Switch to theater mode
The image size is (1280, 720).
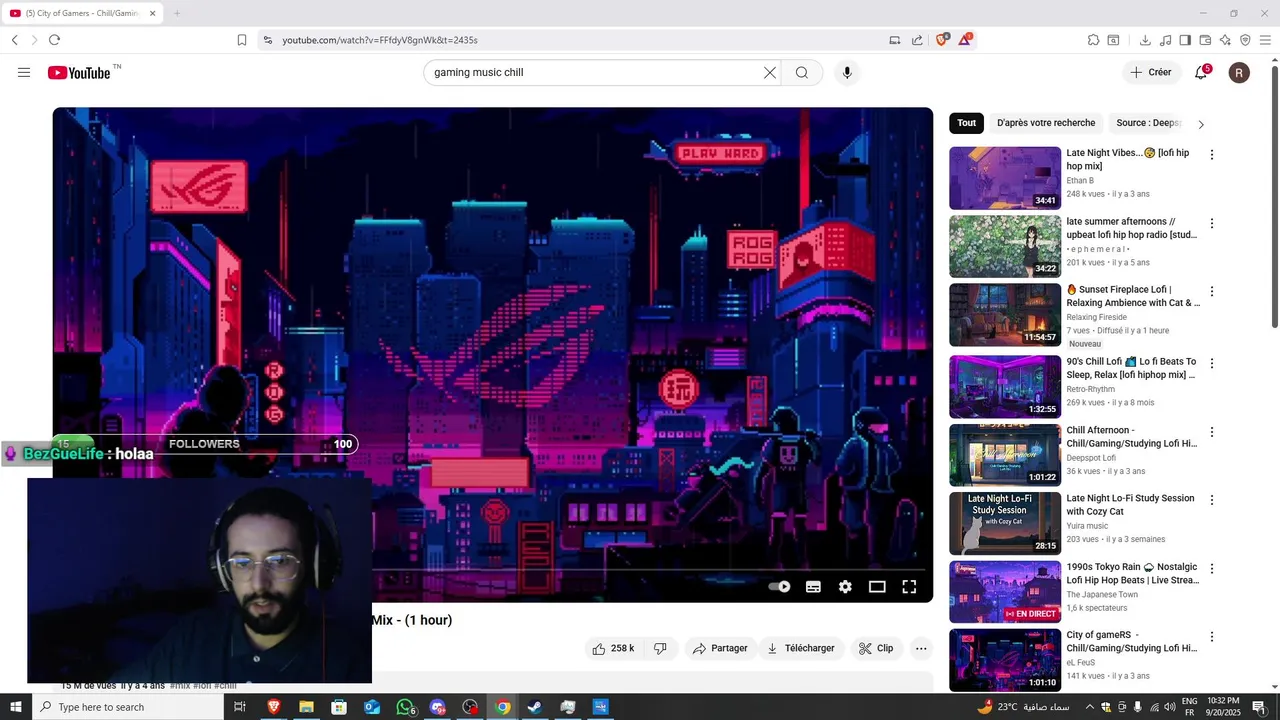pos(877,587)
